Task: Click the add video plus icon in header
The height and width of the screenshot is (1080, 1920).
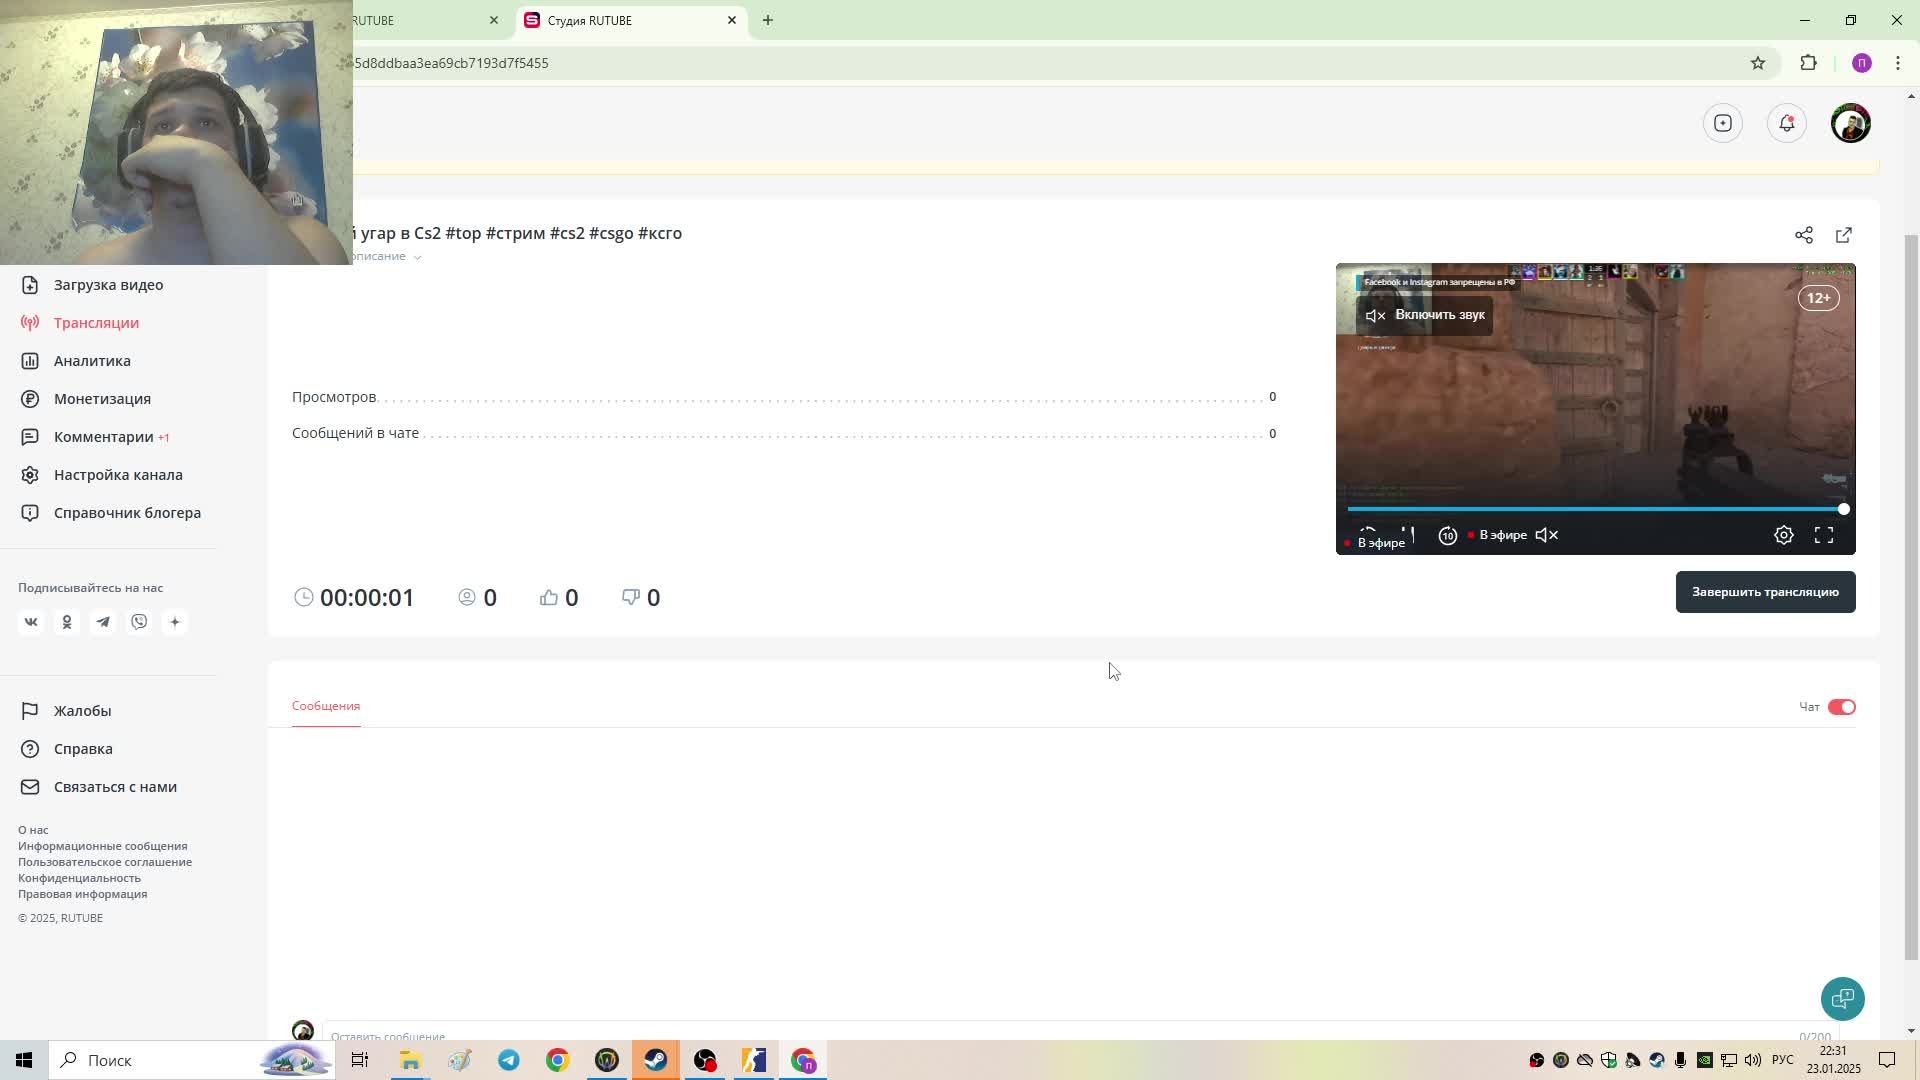Action: pos(1722,123)
